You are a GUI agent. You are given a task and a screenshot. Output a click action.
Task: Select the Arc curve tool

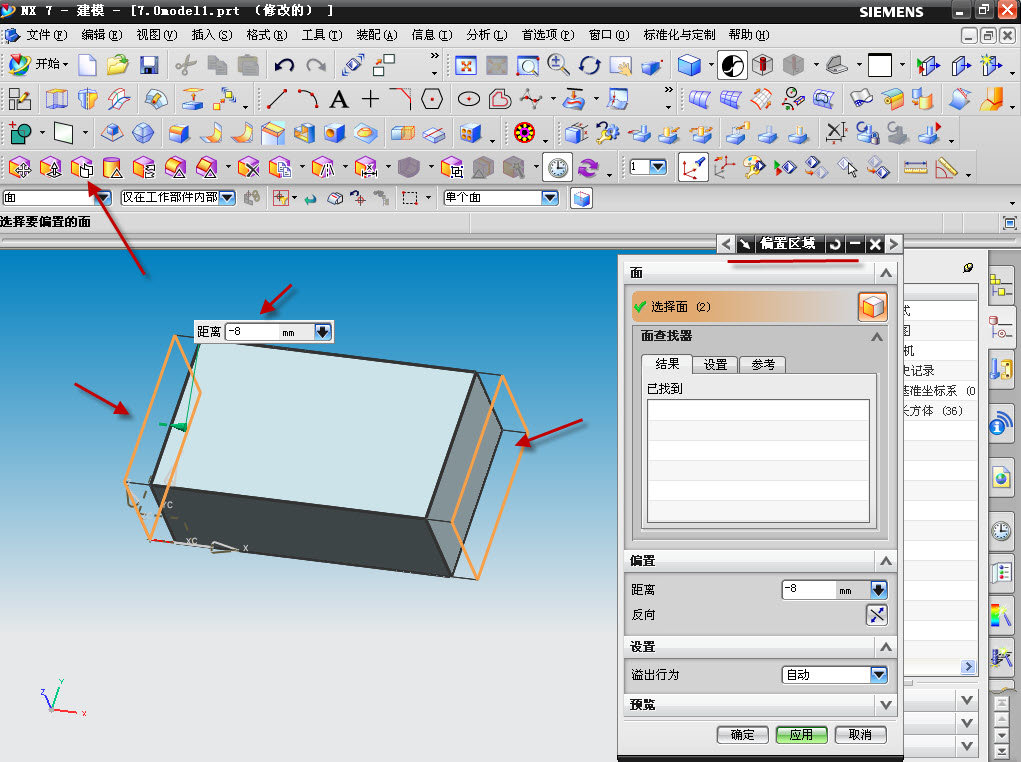(308, 99)
